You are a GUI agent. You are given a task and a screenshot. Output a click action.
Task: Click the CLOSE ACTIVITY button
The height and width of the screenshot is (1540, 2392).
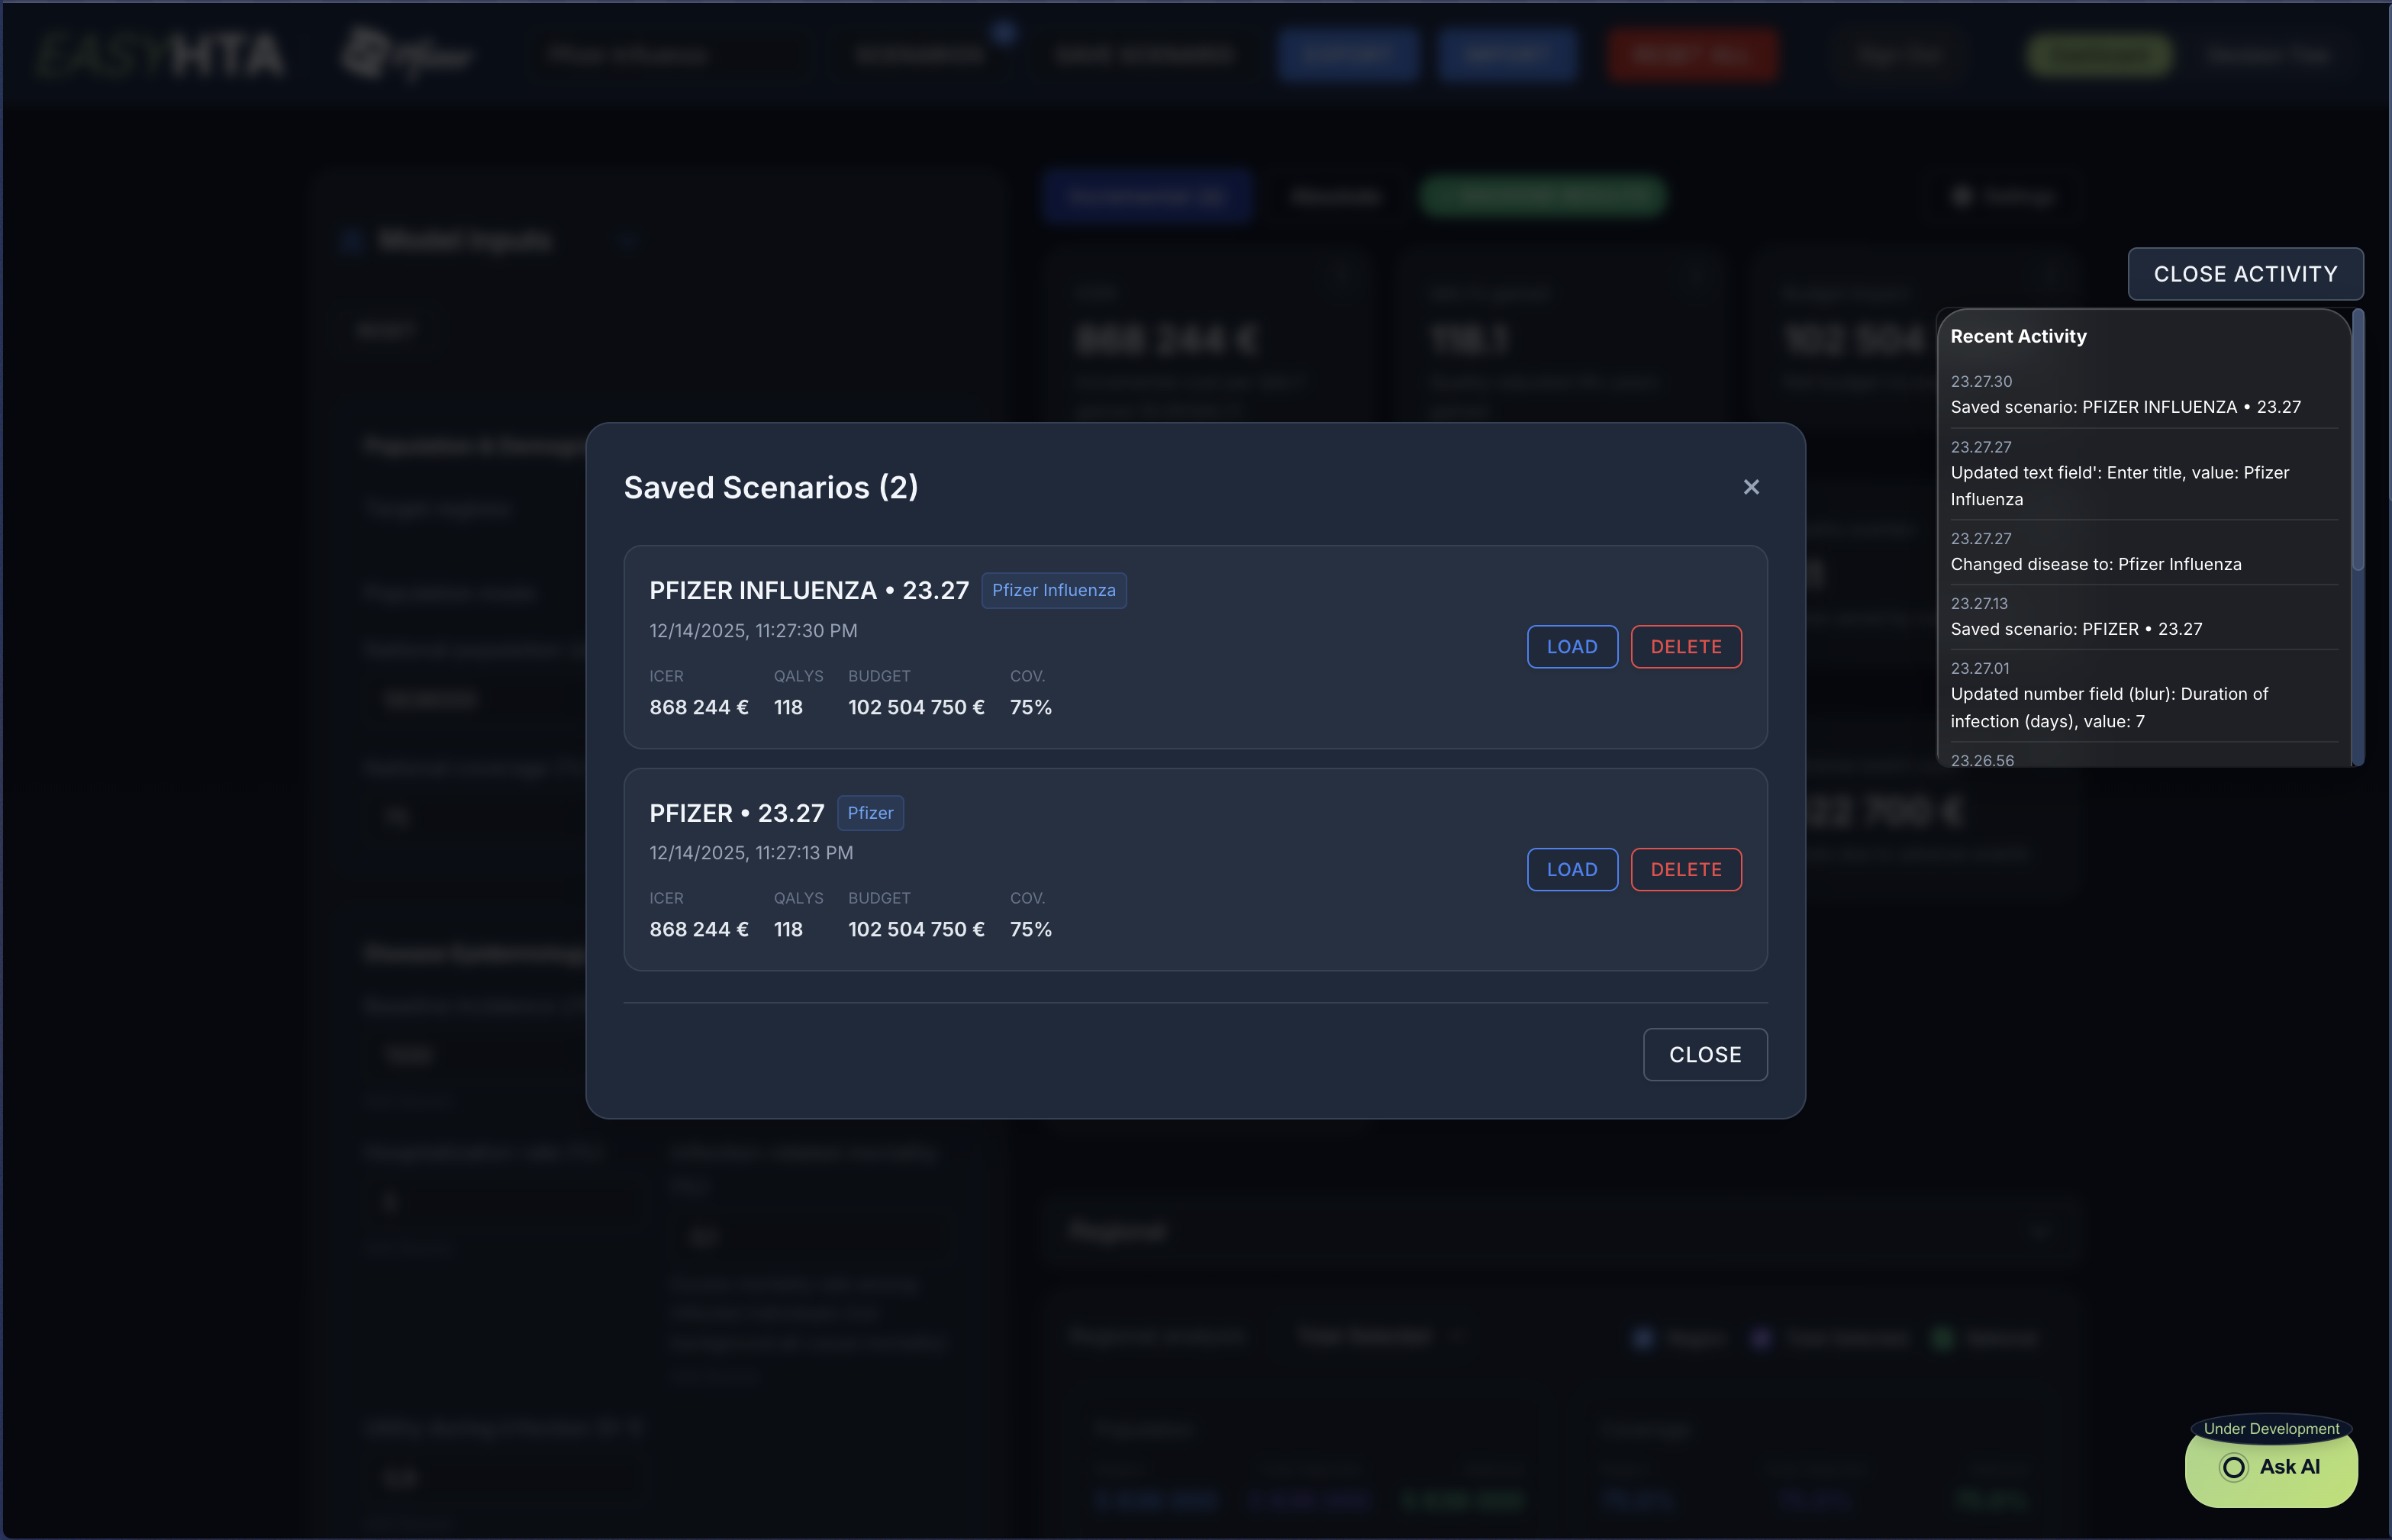2245,274
